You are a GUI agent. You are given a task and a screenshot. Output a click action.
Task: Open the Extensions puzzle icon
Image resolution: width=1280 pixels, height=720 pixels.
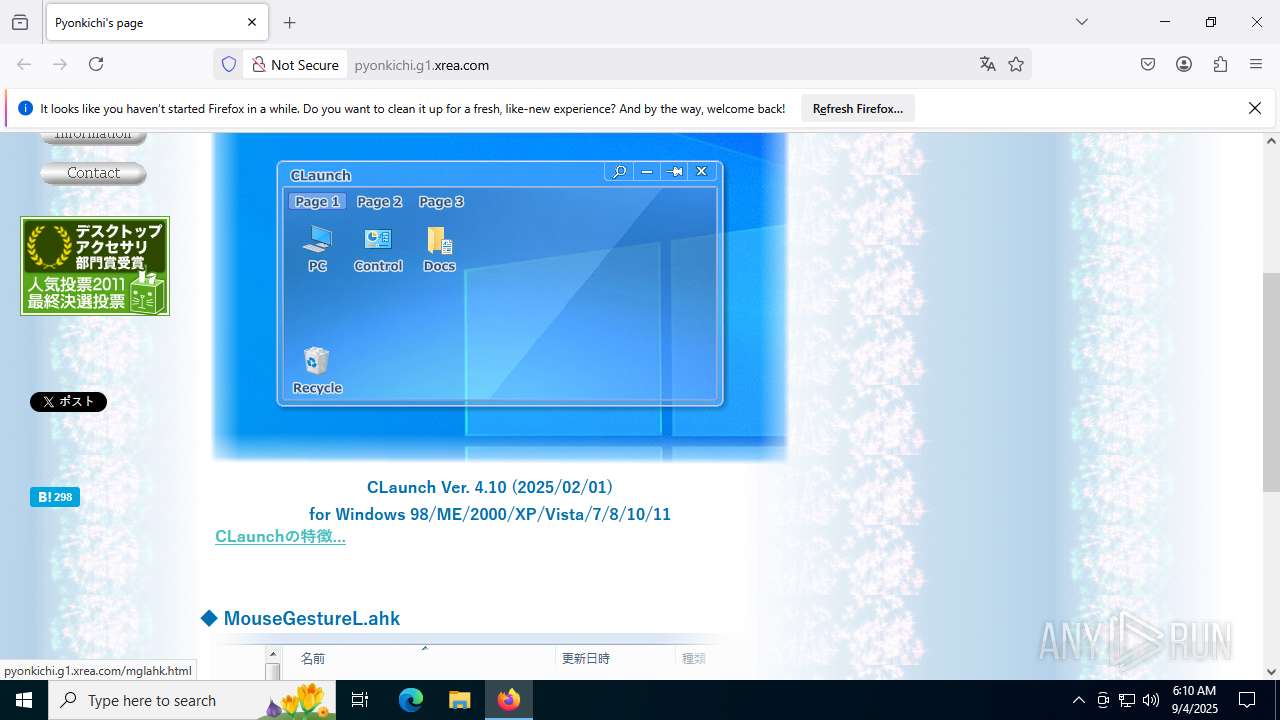click(1220, 64)
